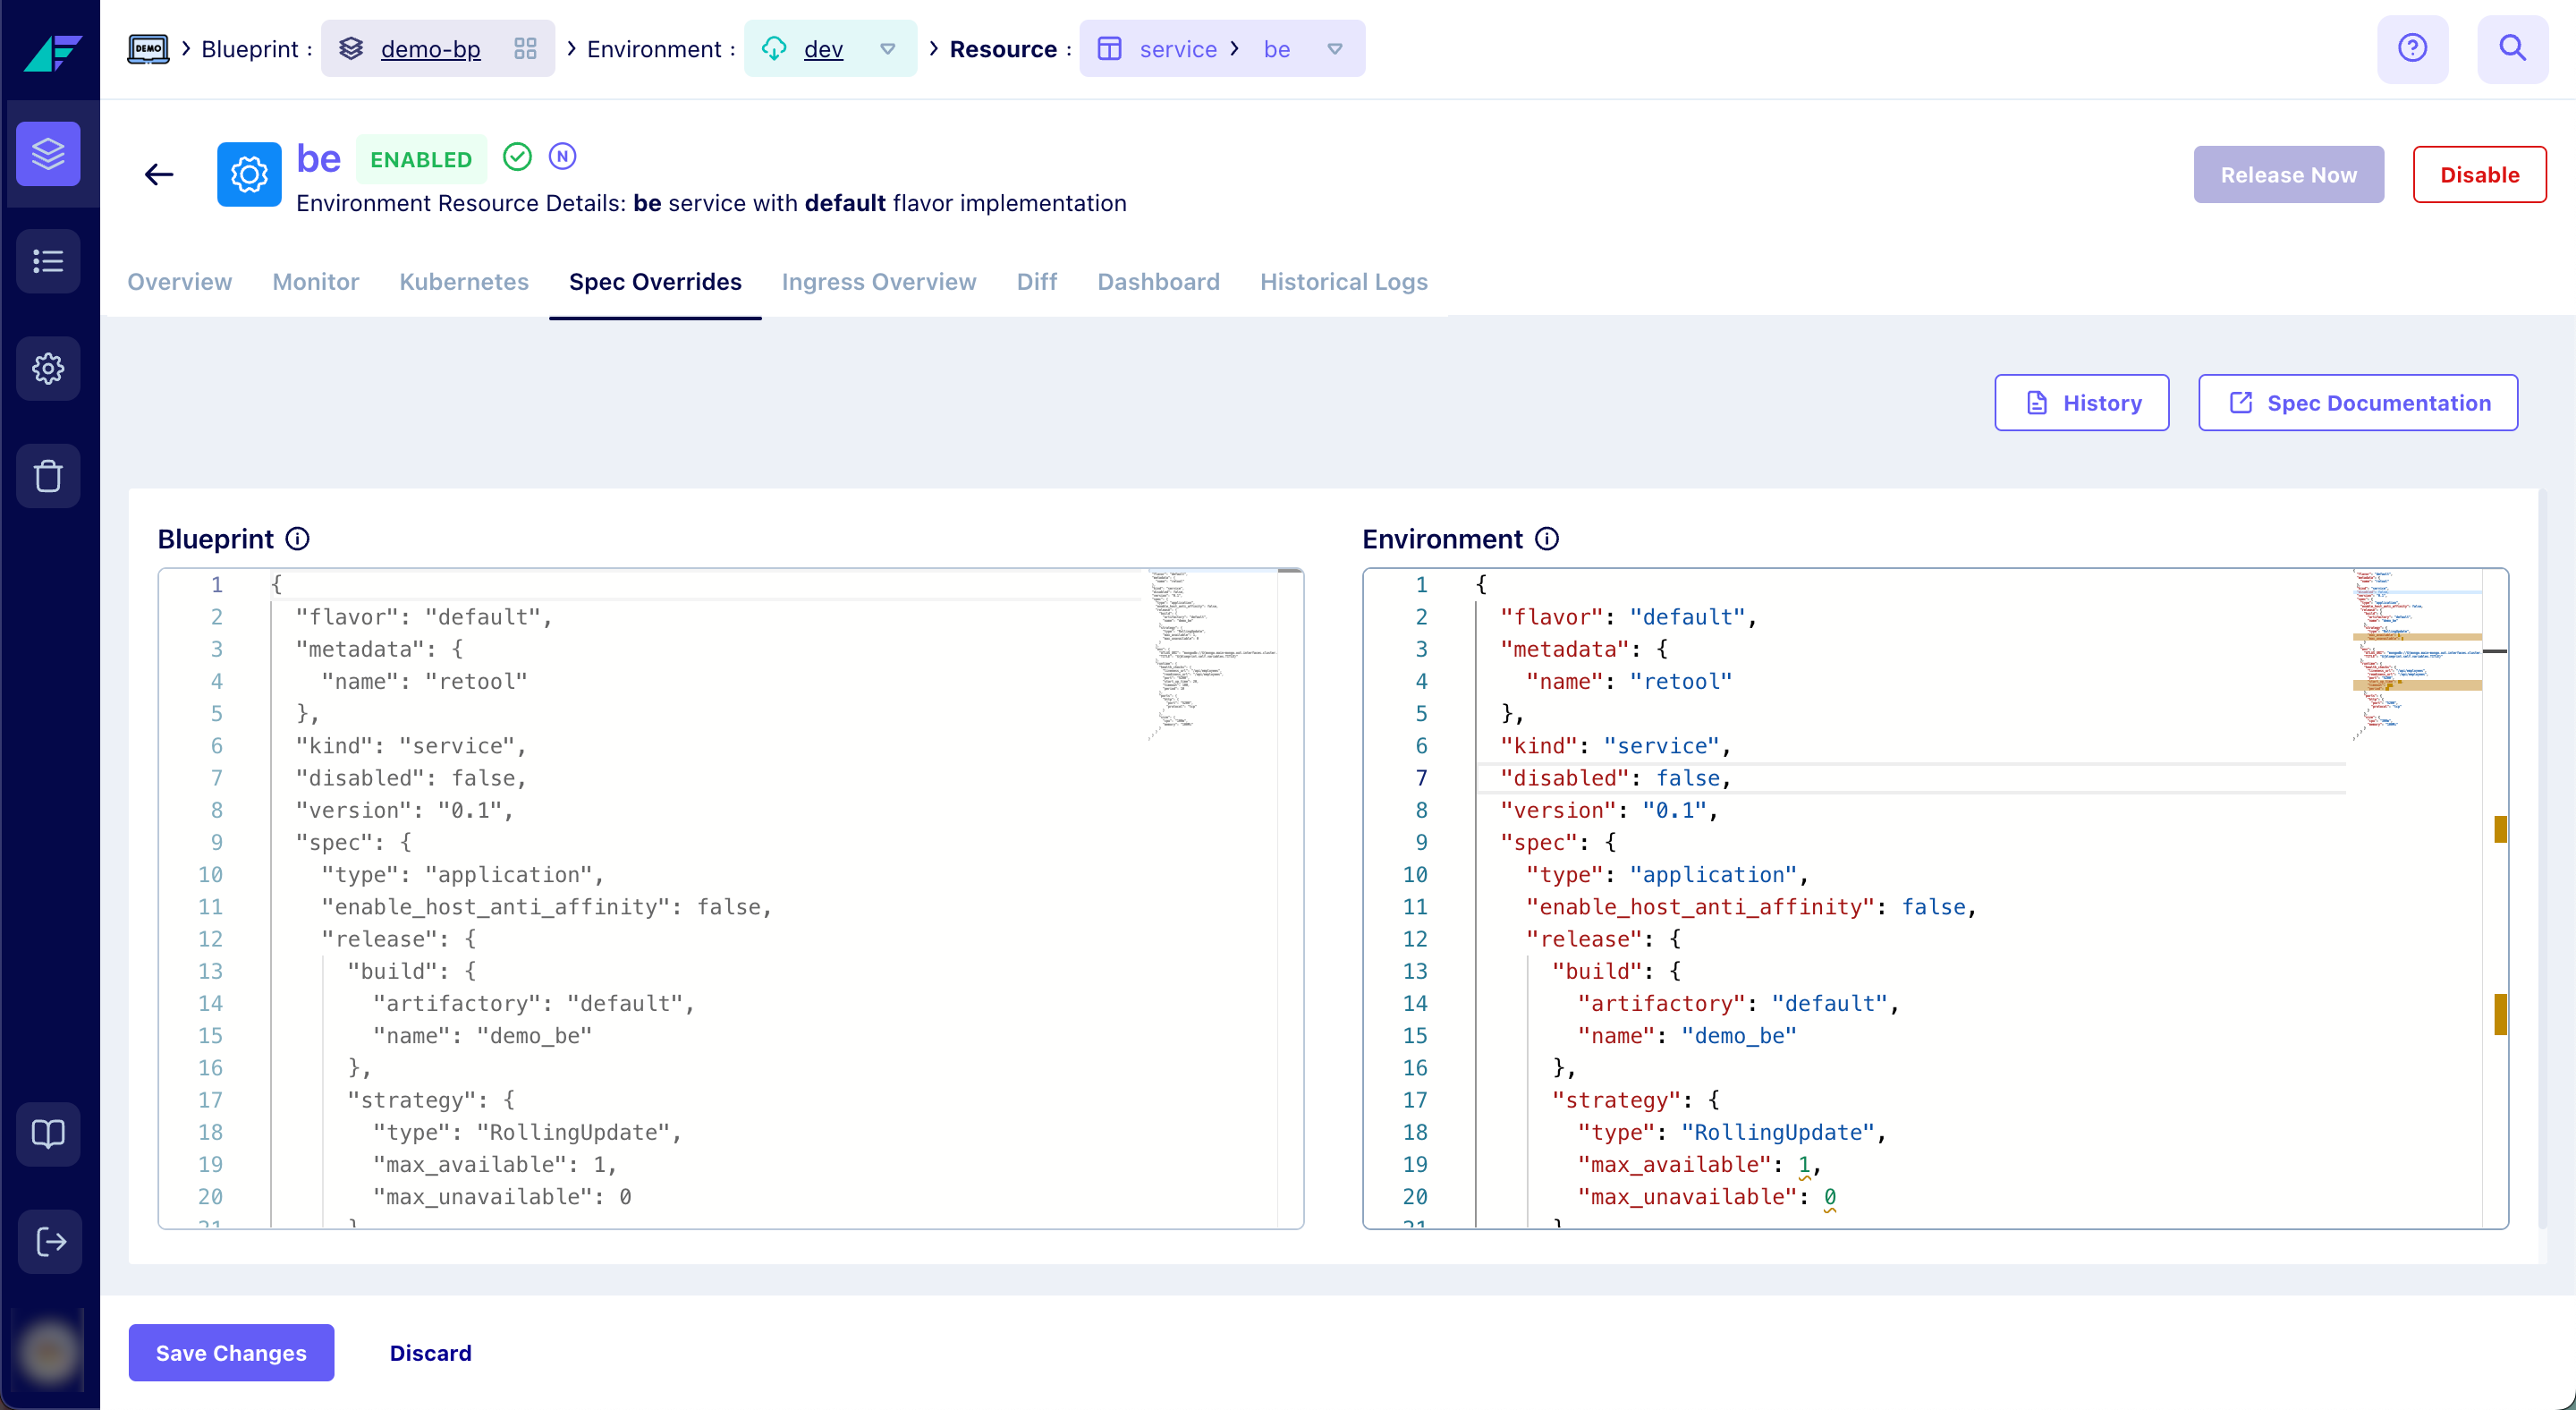Click Discard
The width and height of the screenshot is (2576, 1410).
click(x=430, y=1353)
